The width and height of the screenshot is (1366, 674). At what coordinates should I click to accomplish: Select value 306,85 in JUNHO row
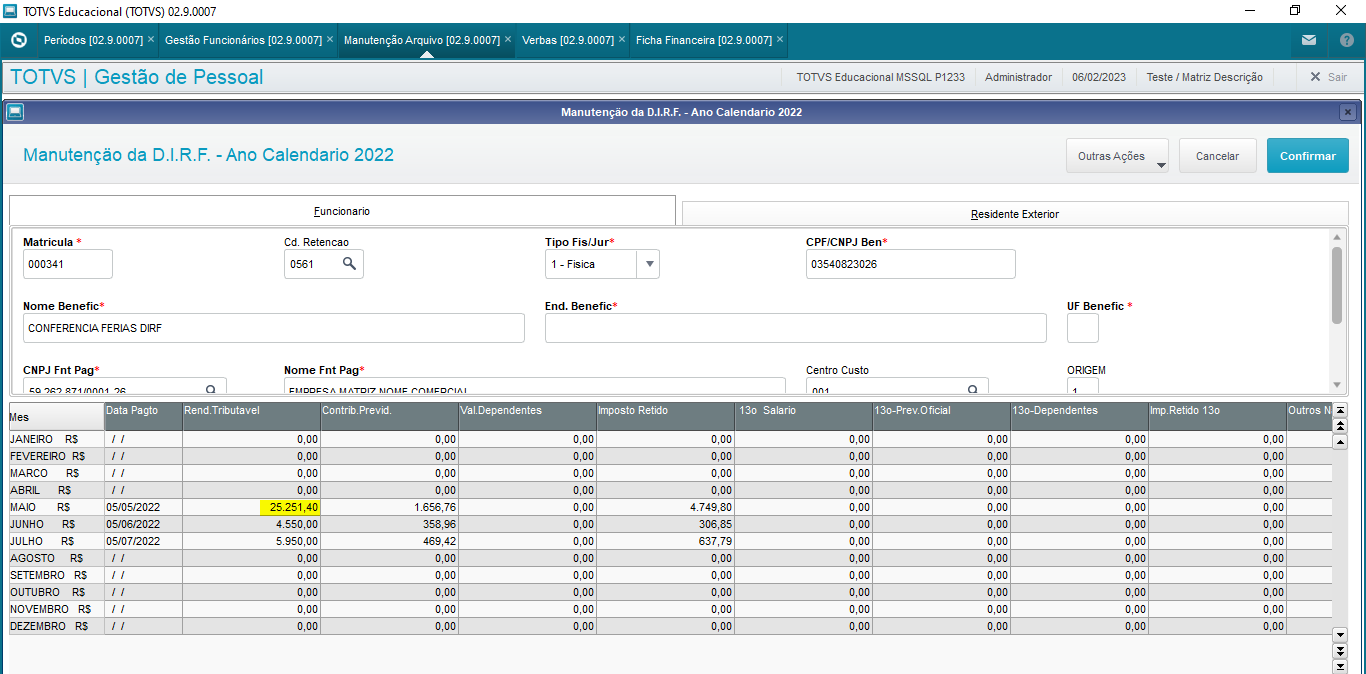click(716, 524)
